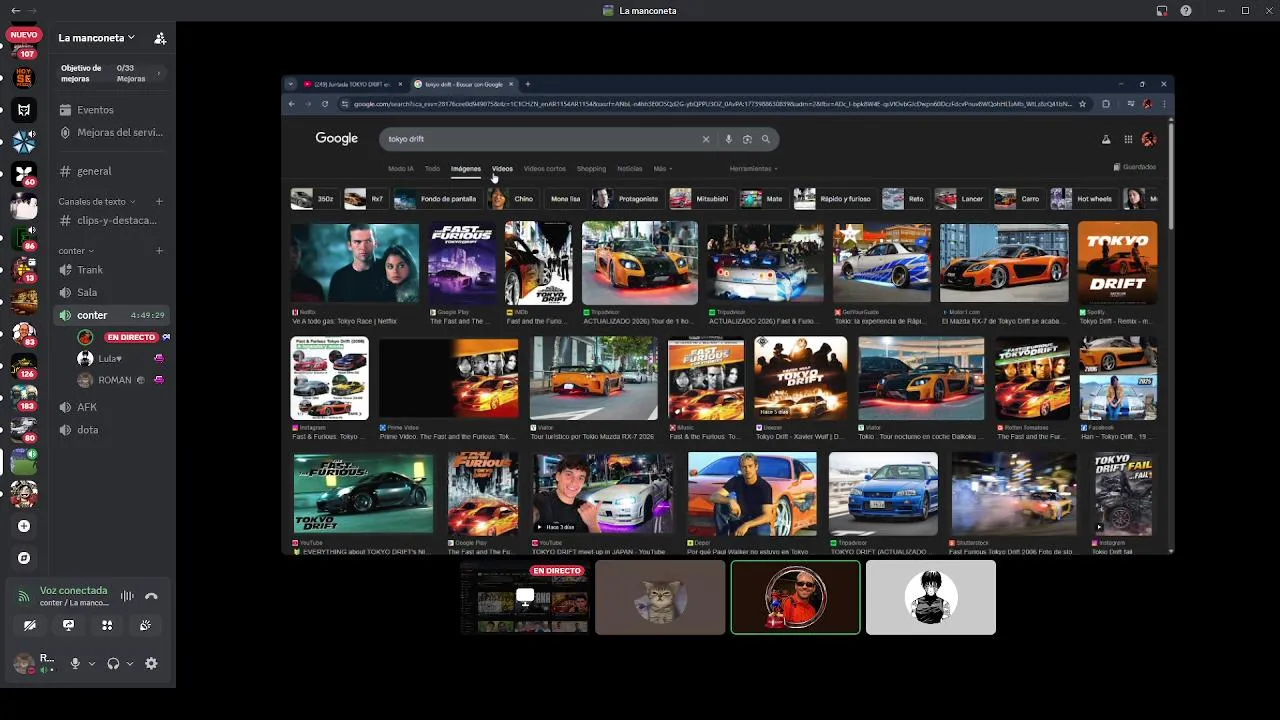Open headphone output options arrow
Viewport: 1280px width, 720px height.
click(x=130, y=663)
